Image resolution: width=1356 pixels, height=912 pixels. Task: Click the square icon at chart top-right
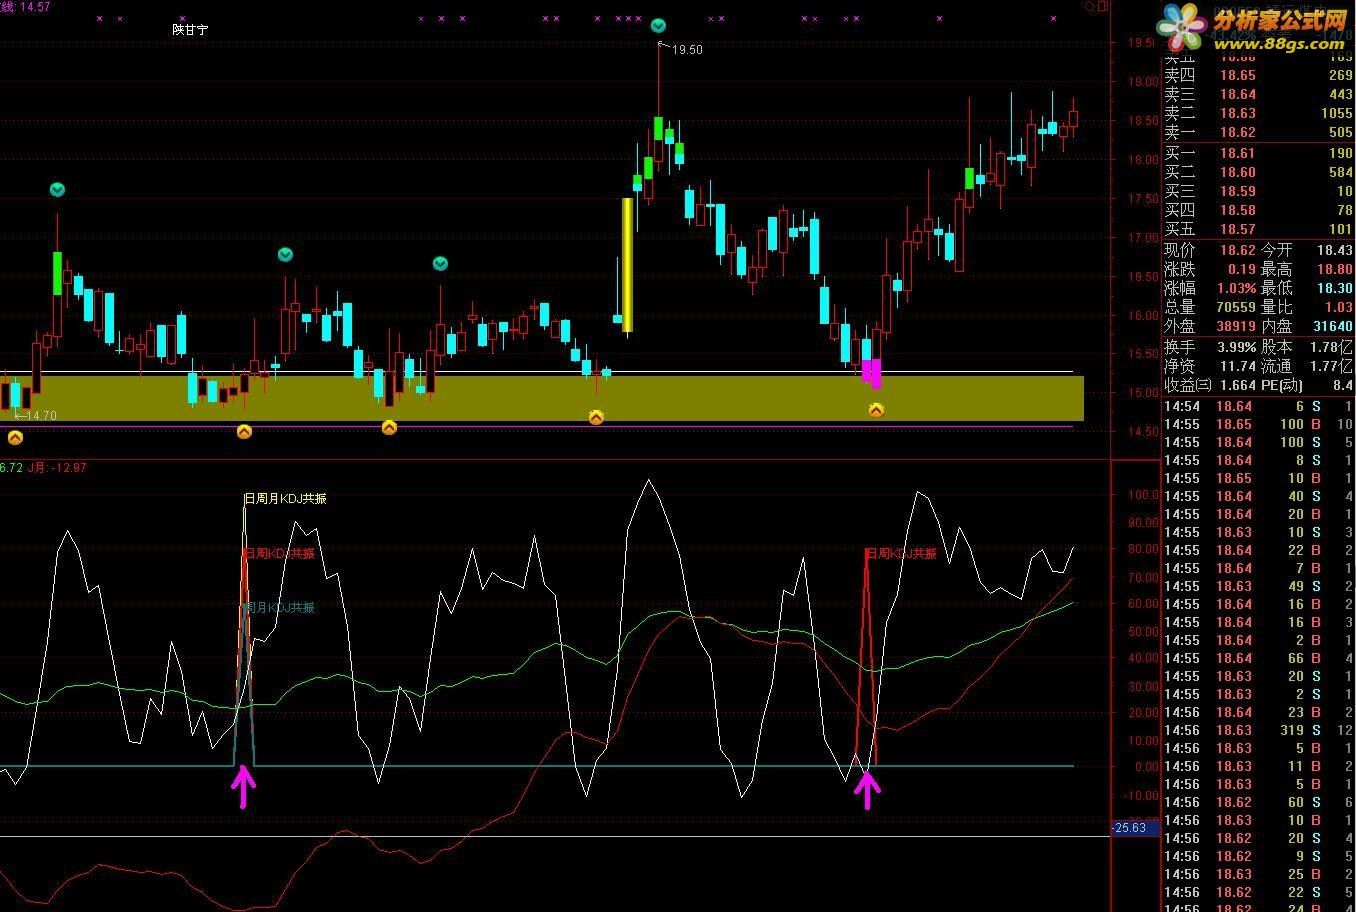tap(1103, 7)
